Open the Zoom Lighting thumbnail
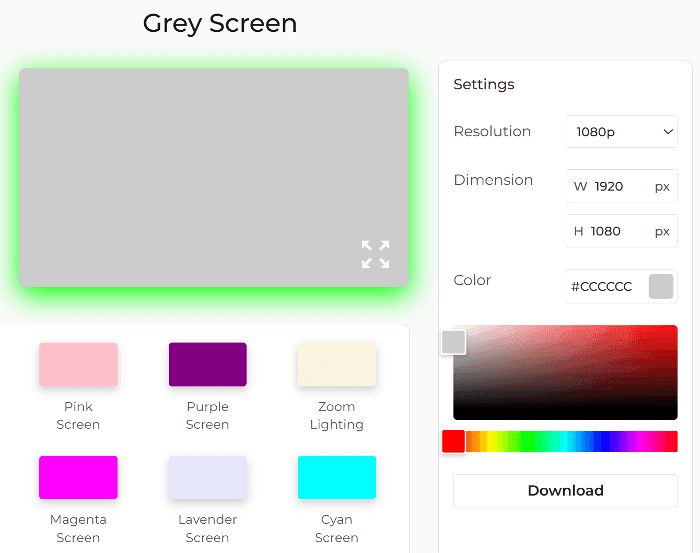 click(337, 364)
